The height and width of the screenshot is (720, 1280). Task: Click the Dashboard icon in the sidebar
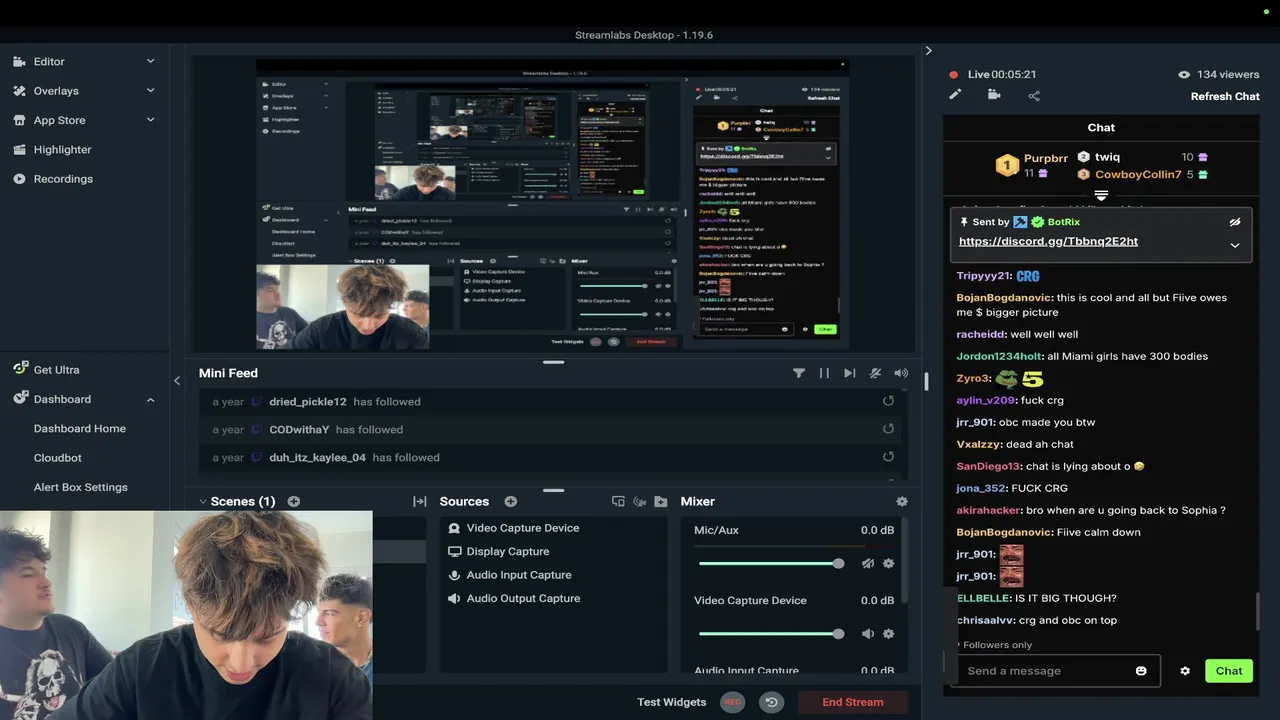20,398
